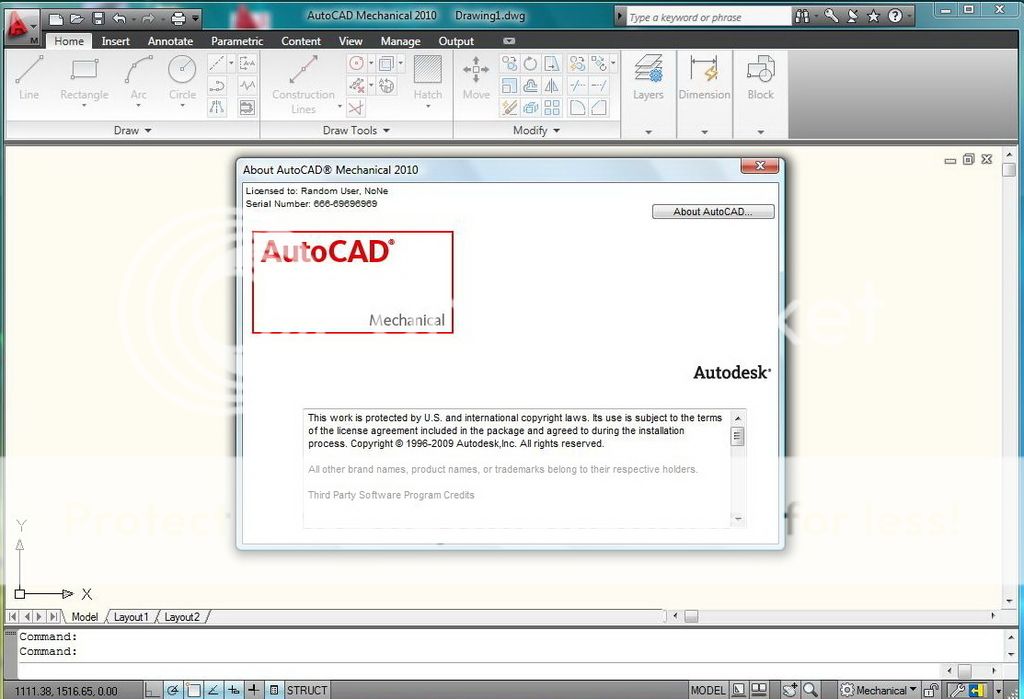The width and height of the screenshot is (1024, 699).
Task: Close the About AutoCAD Mechanical dialog
Action: pyautogui.click(x=760, y=166)
